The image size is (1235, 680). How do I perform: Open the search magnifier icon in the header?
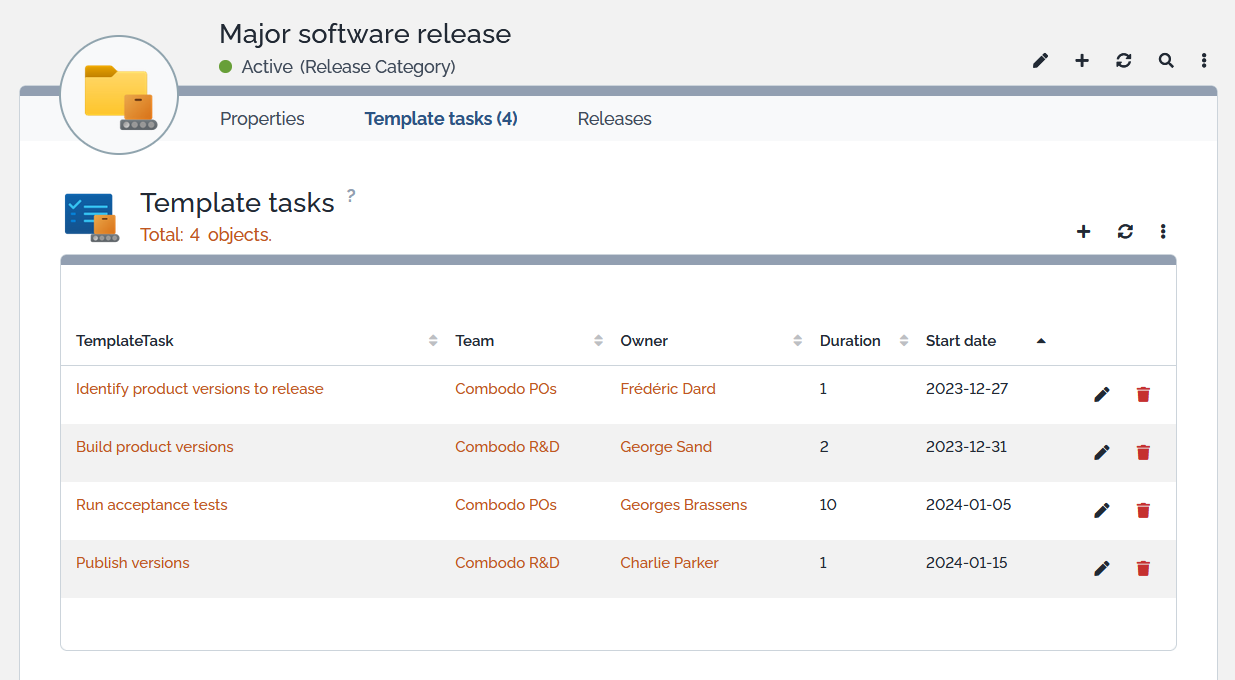[x=1166, y=61]
